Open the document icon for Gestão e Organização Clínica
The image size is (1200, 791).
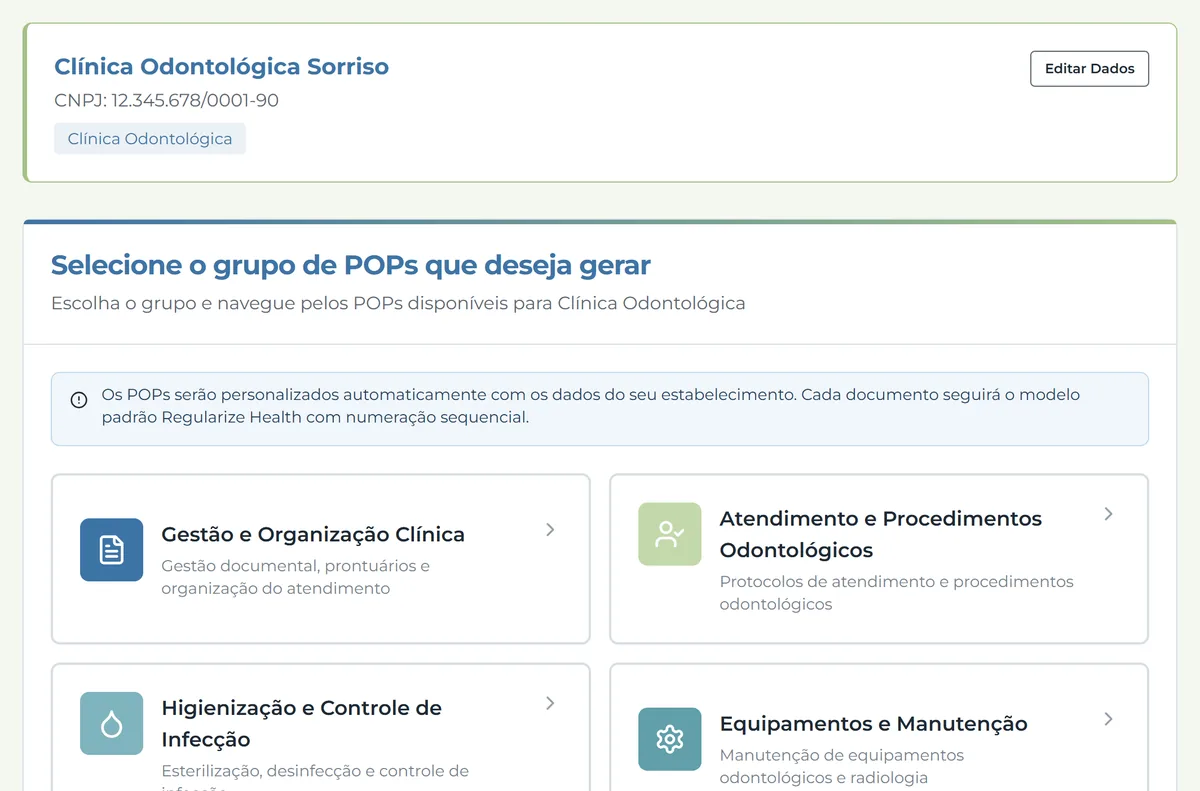(x=112, y=550)
